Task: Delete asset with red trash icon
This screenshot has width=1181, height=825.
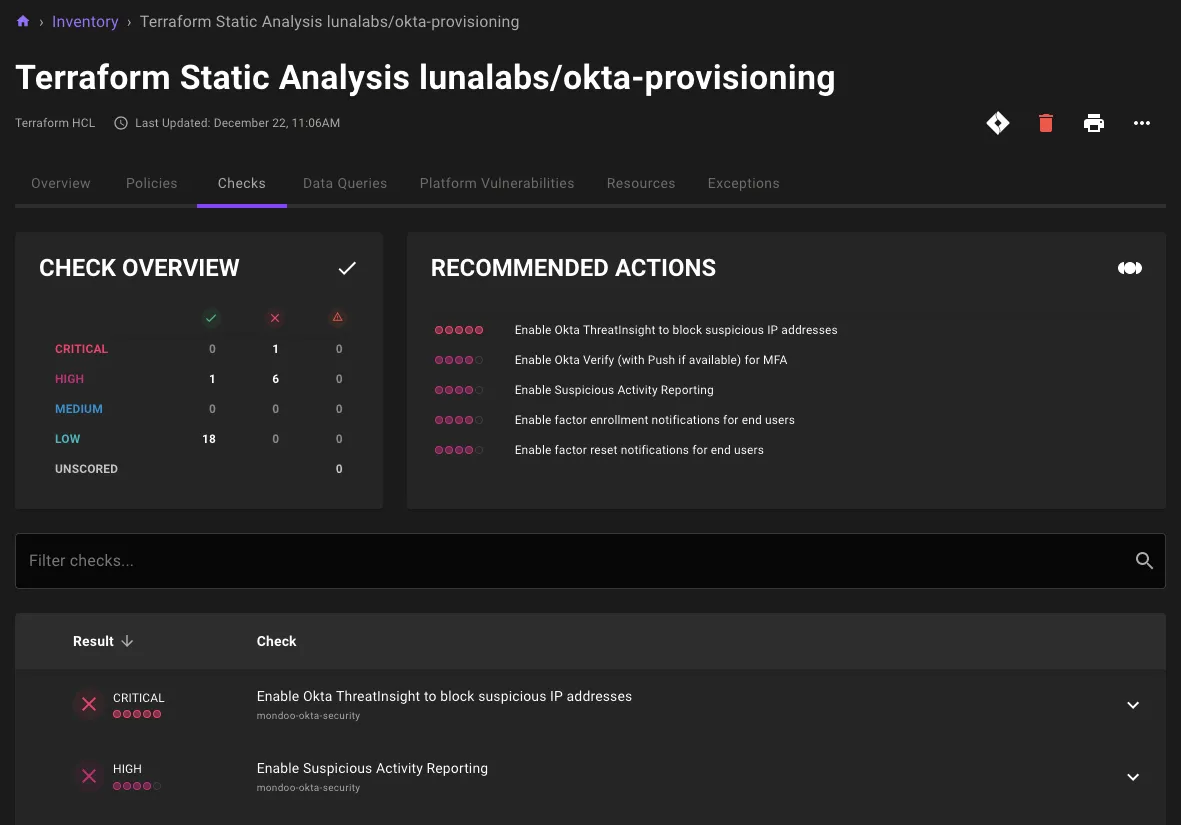Action: pyautogui.click(x=1045, y=123)
